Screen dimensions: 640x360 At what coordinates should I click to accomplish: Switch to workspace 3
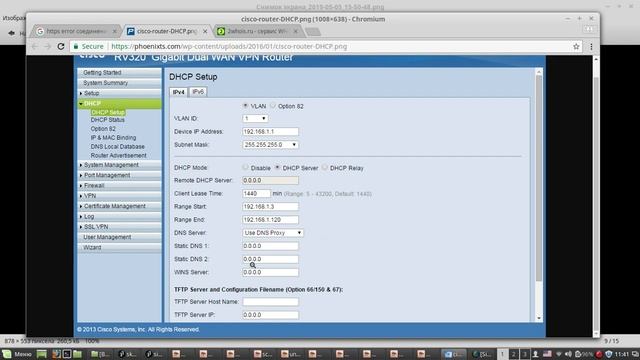(x=524, y=354)
